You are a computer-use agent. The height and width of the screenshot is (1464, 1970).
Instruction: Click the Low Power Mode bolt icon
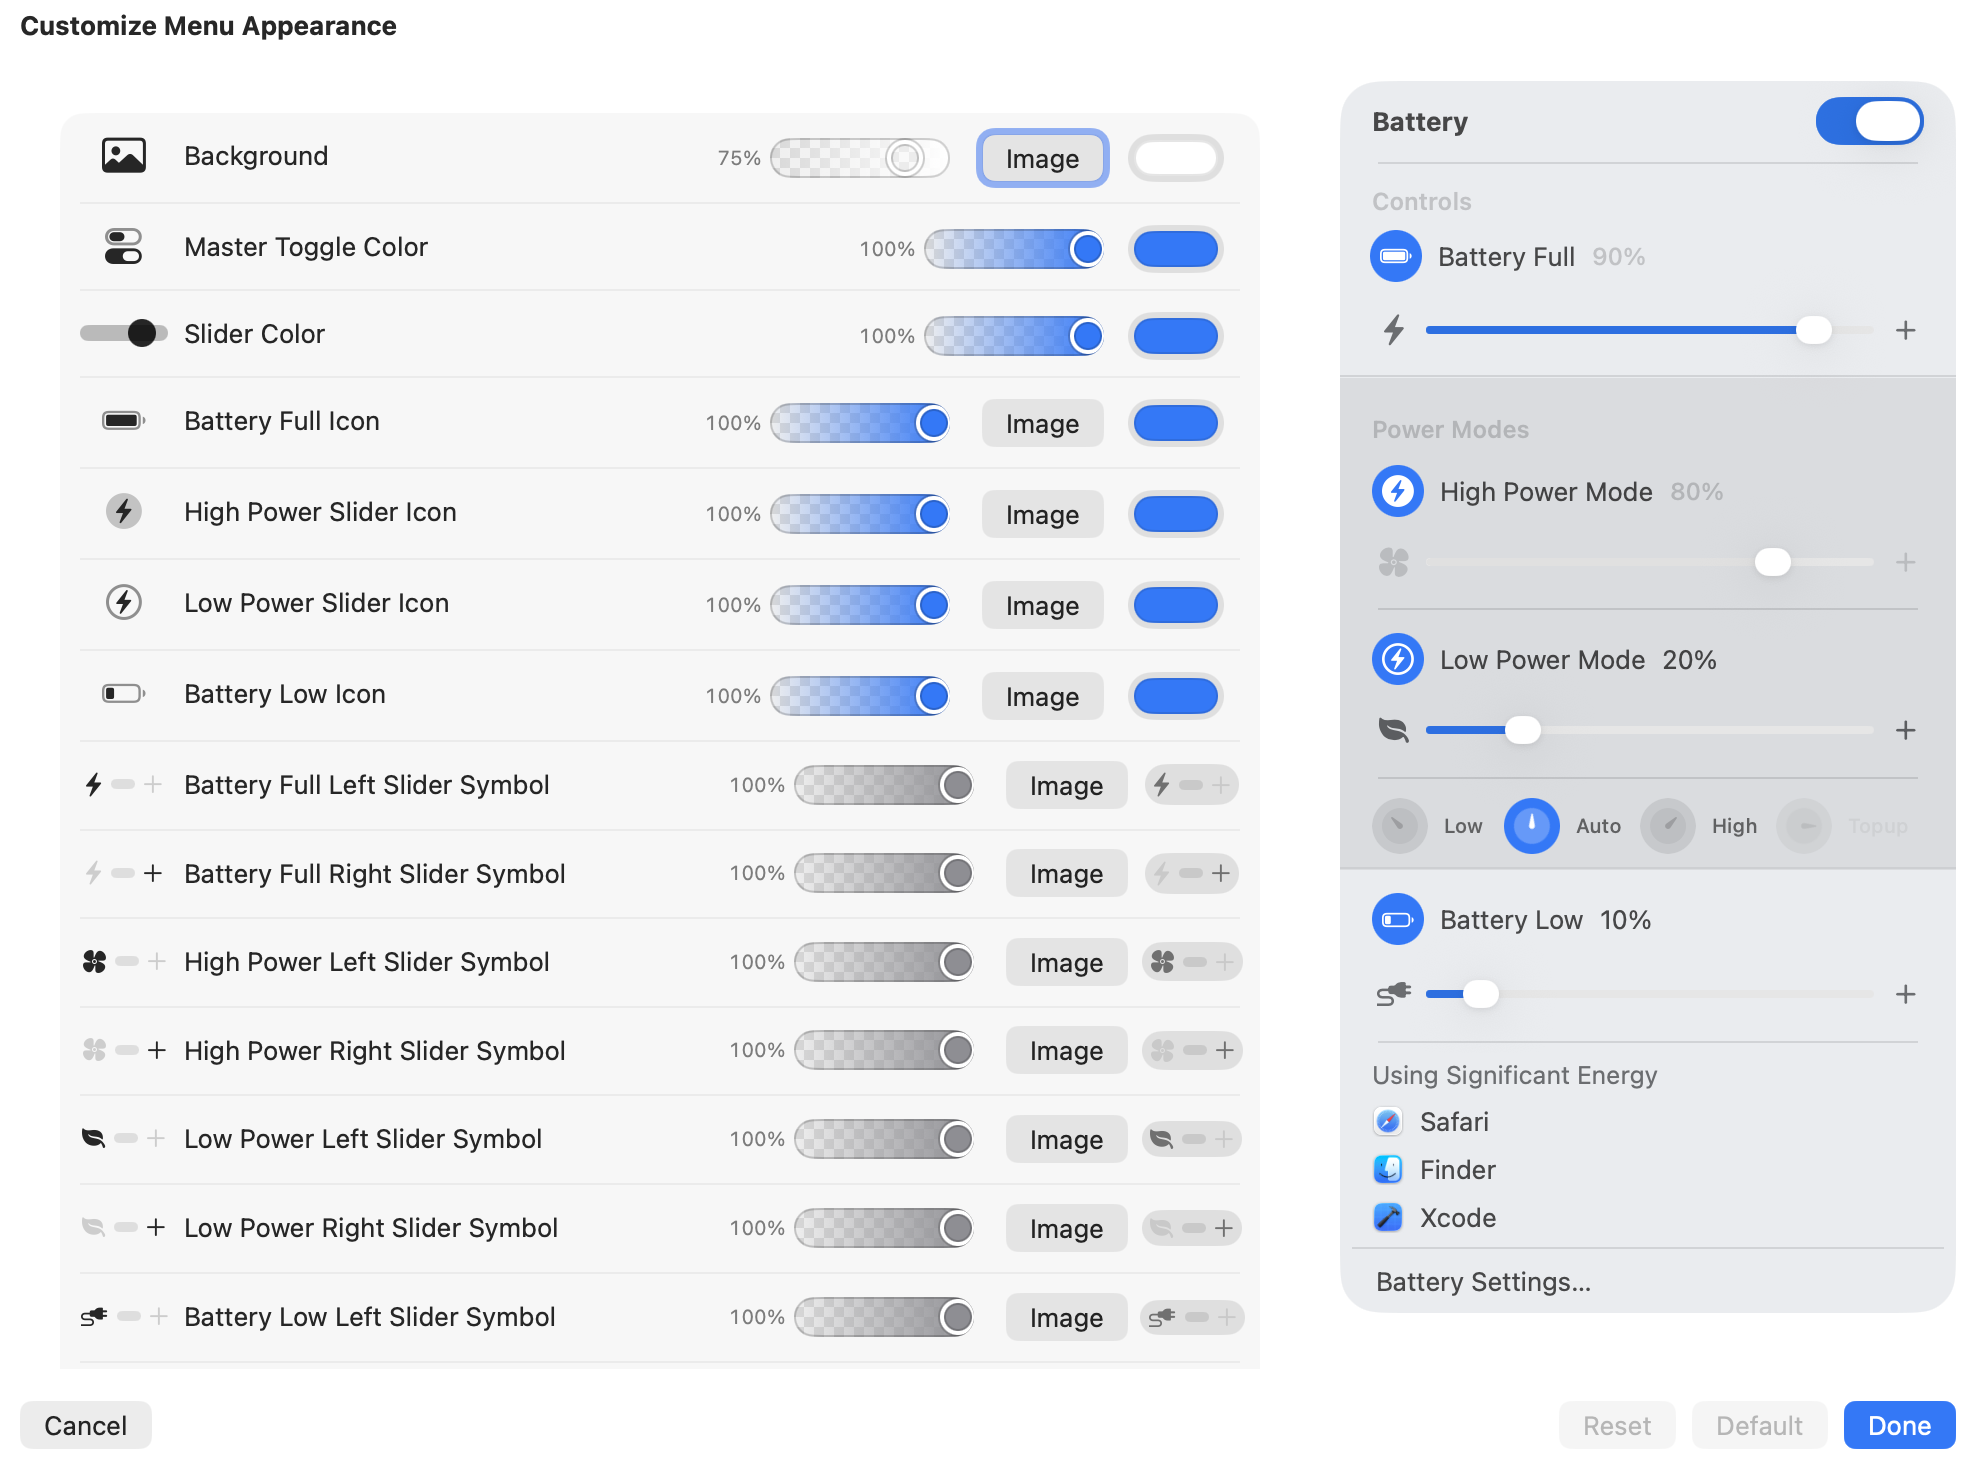[1398, 659]
